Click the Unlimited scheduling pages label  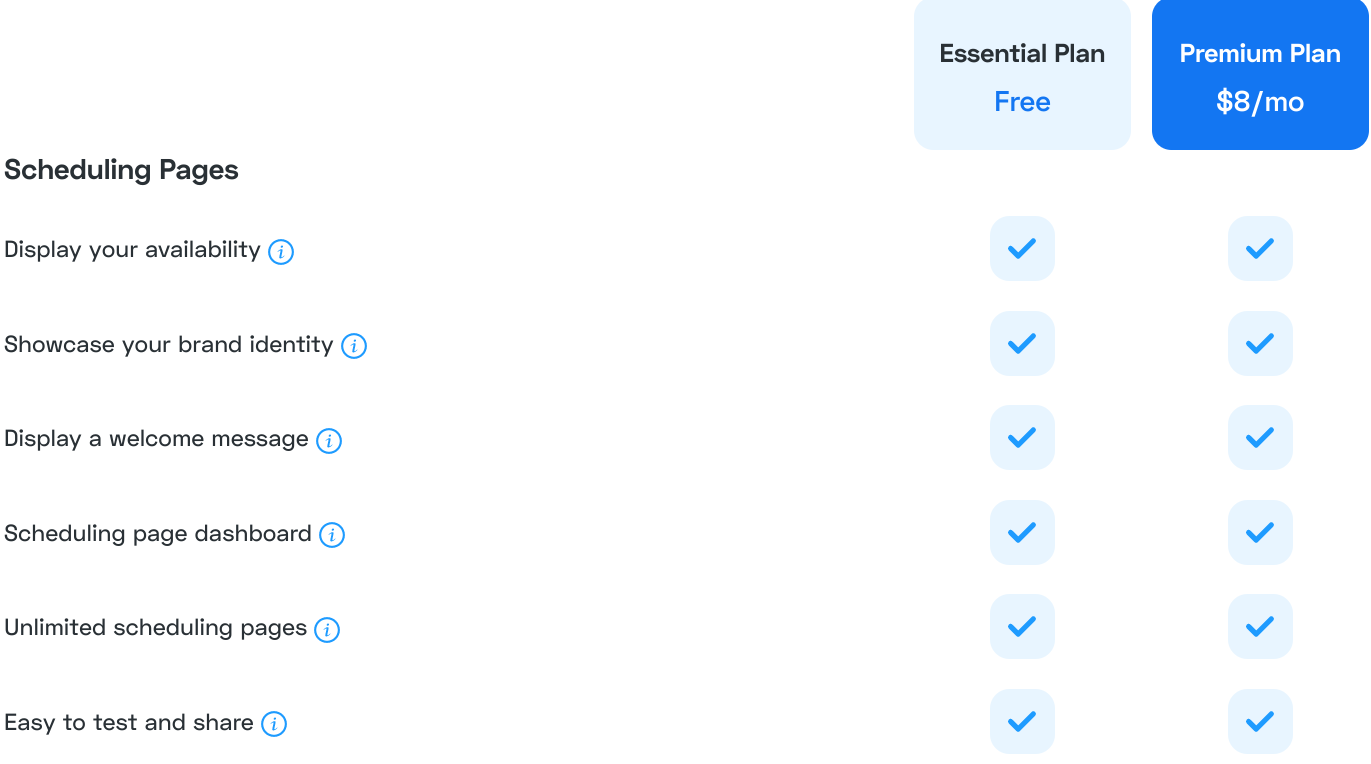click(155, 628)
